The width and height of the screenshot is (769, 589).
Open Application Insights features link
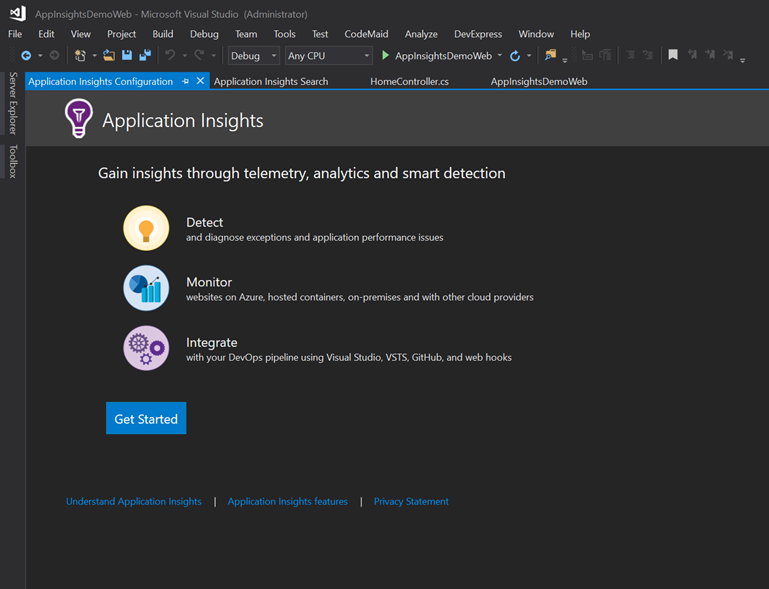click(x=287, y=501)
